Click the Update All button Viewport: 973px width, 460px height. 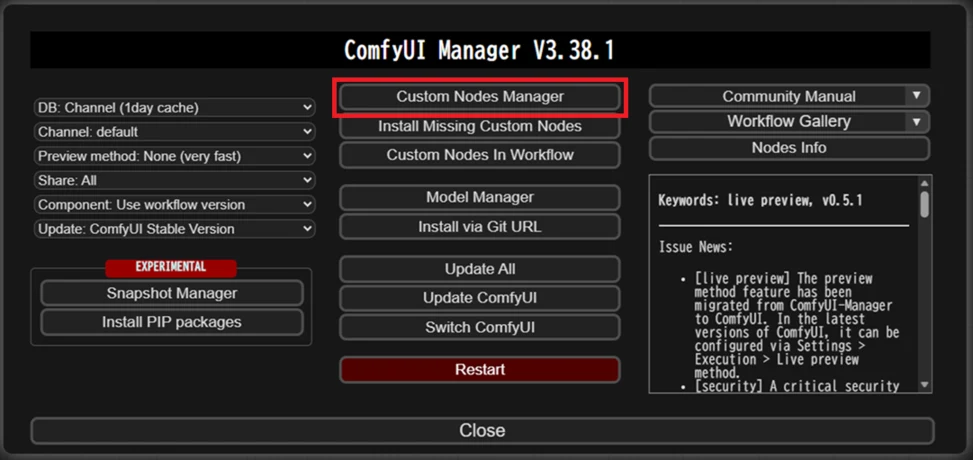480,269
